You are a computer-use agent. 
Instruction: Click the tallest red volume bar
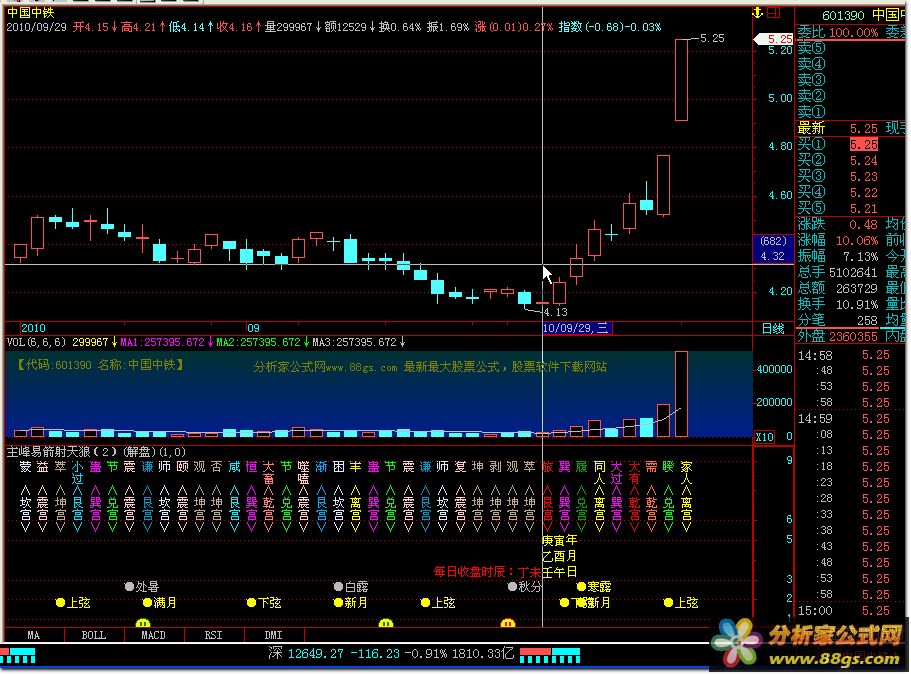[x=682, y=394]
